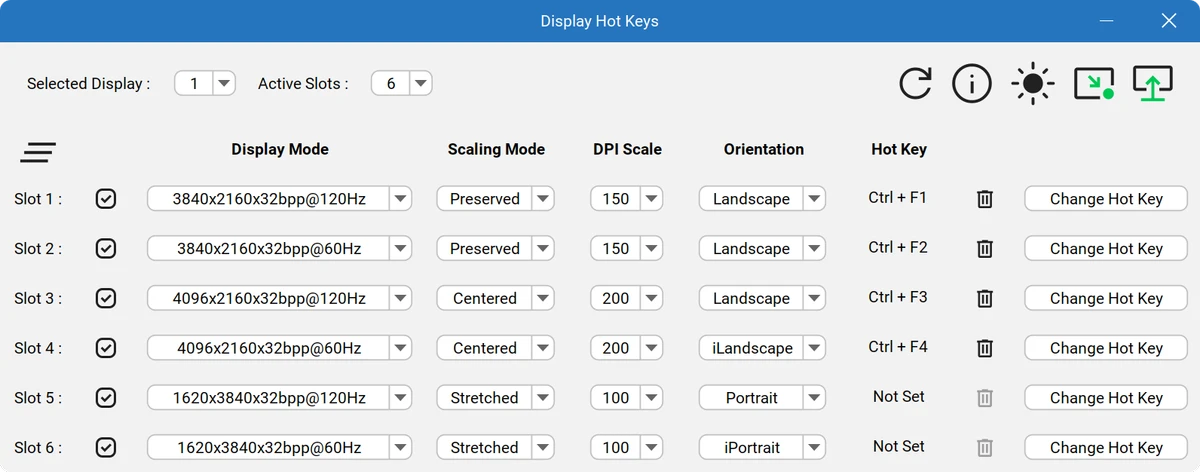Toggle the Slot 6 checkbox
The width and height of the screenshot is (1200, 472).
tap(106, 448)
